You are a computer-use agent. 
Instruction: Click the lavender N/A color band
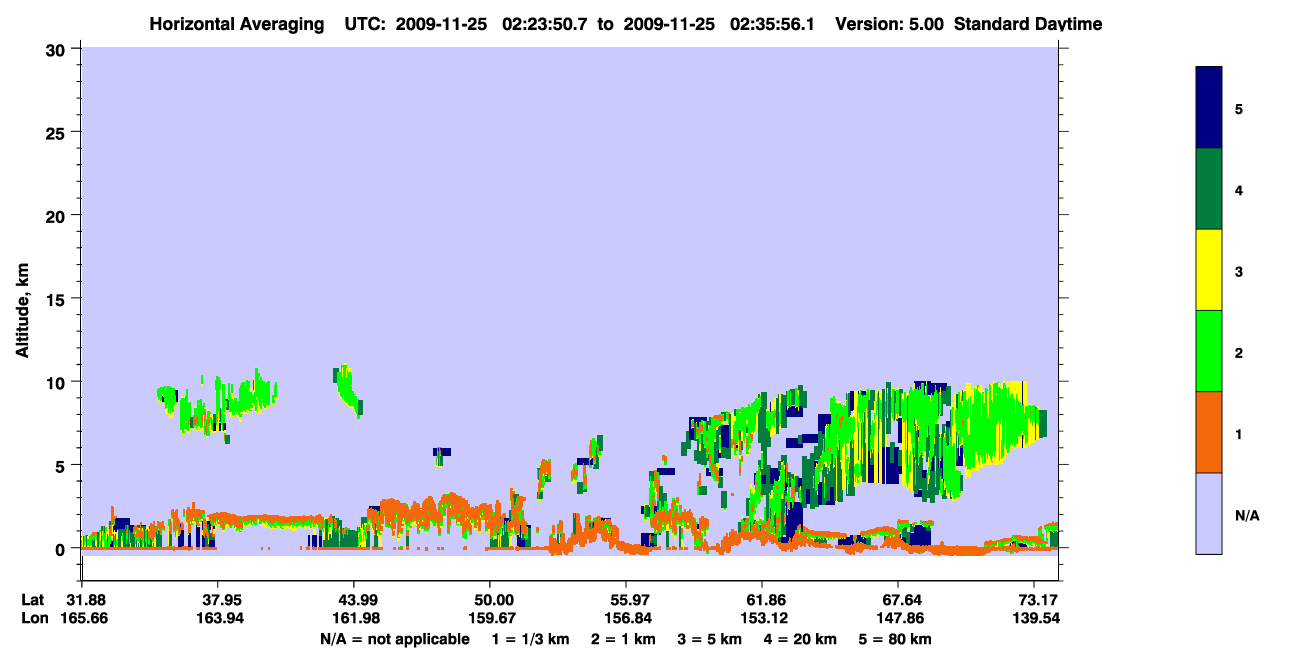[1208, 513]
